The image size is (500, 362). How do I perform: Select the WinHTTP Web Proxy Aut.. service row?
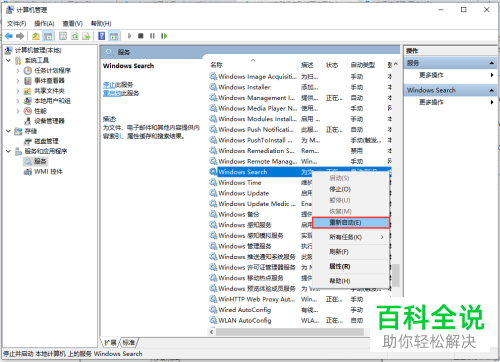(x=300, y=299)
